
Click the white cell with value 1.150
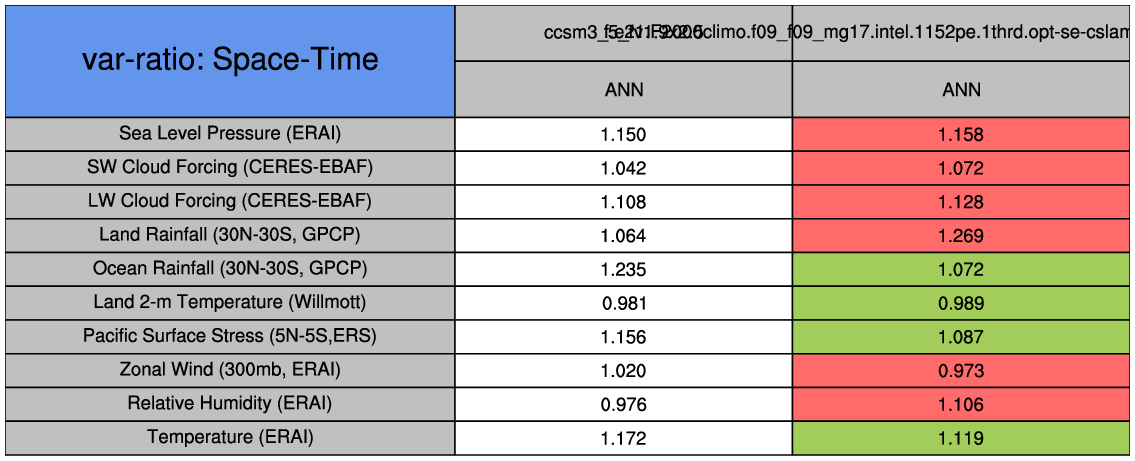623,134
